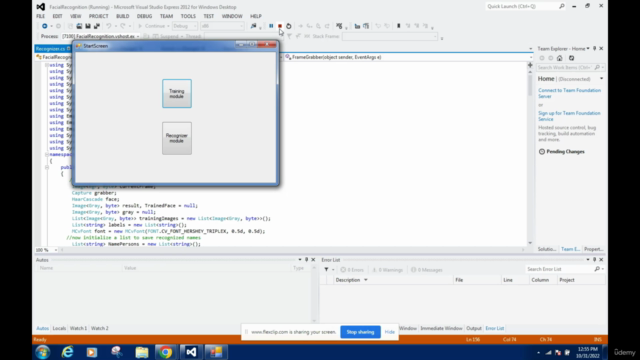This screenshot has height=360, width=640.
Task: Open the DEBUG menu
Action: click(144, 16)
